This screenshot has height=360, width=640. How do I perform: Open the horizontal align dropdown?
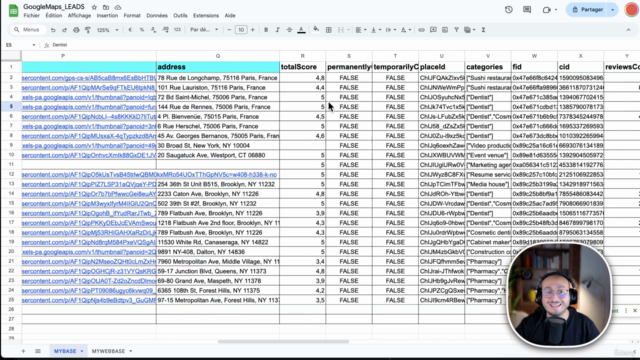(x=360, y=30)
